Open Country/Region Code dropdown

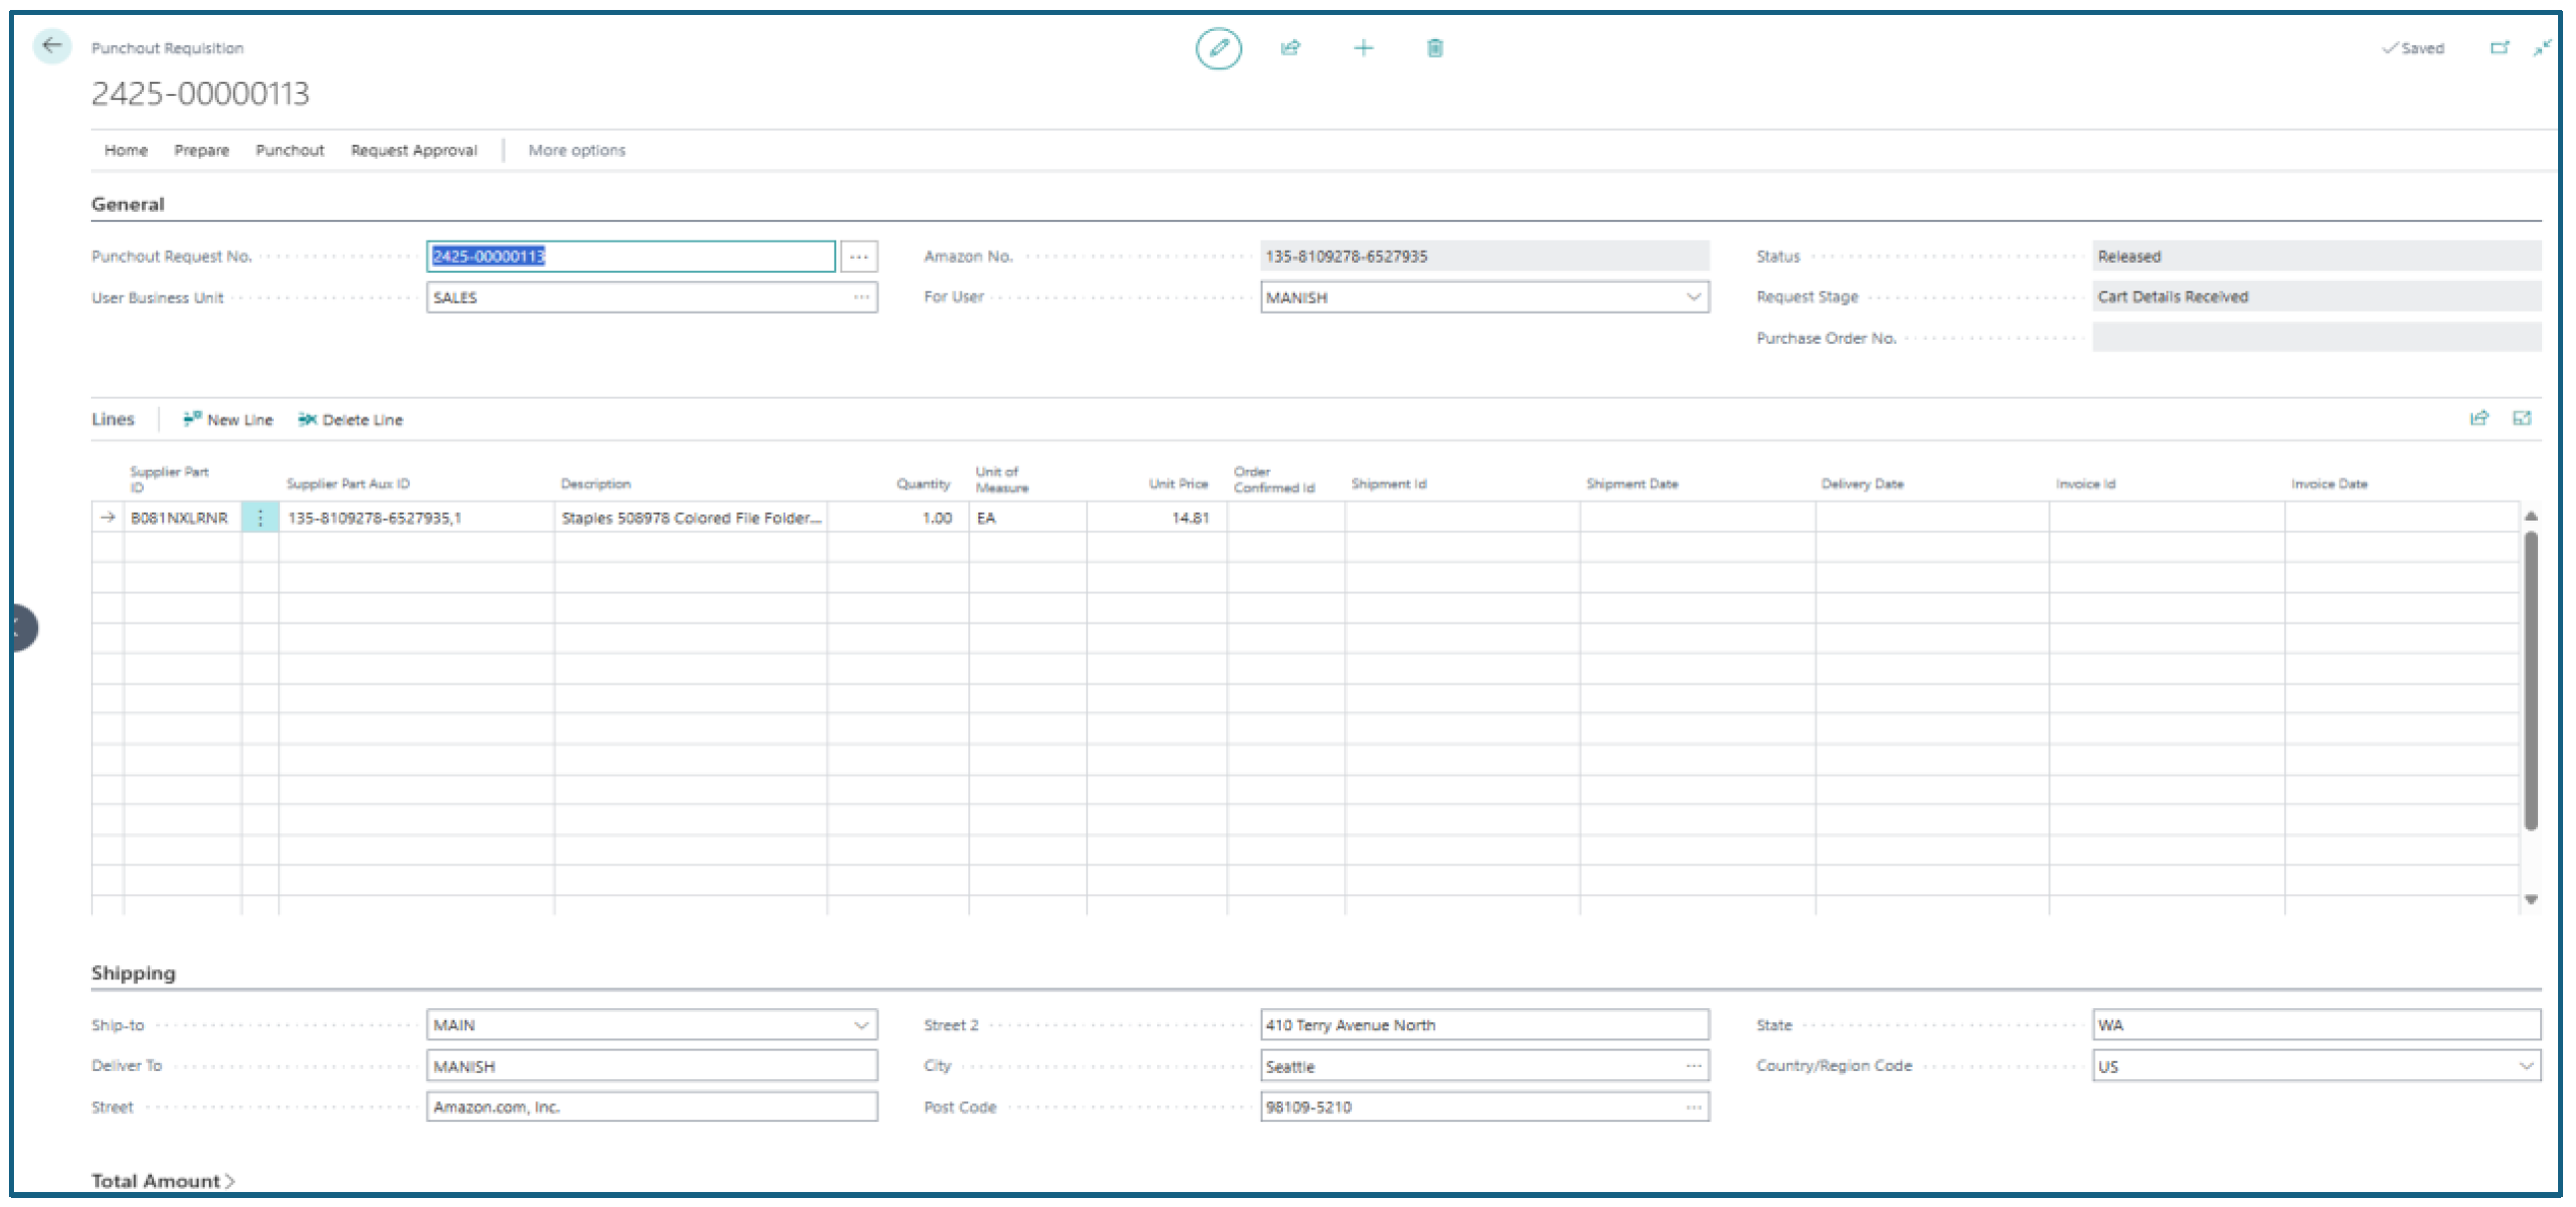2525,1066
